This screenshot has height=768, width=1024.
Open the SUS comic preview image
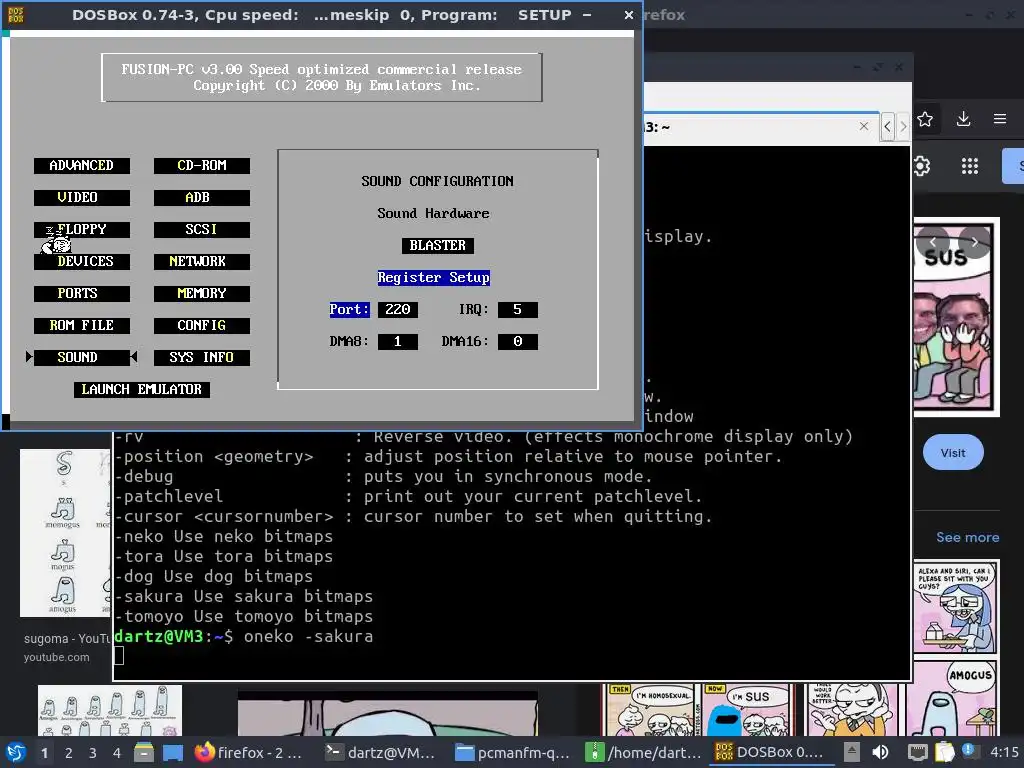[956, 317]
